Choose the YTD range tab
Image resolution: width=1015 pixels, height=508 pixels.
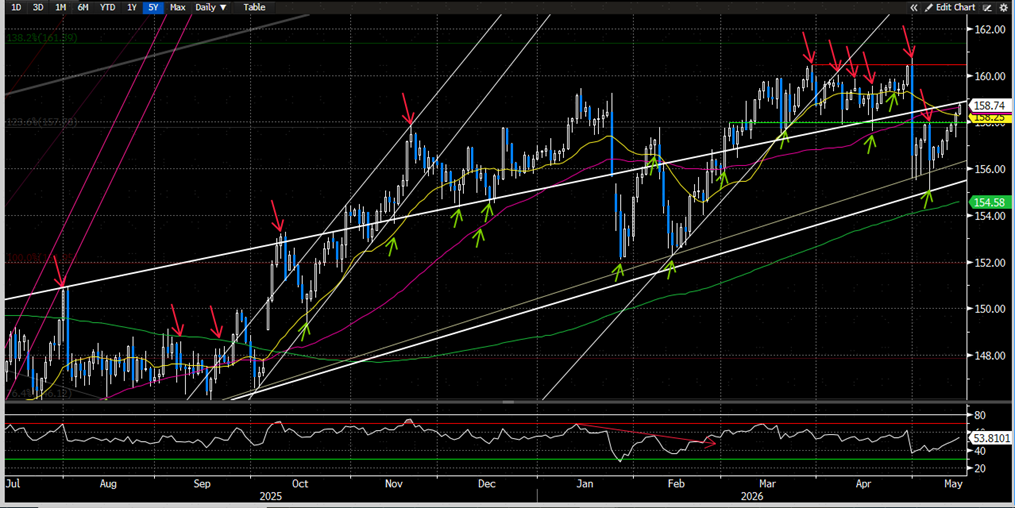coord(107,7)
